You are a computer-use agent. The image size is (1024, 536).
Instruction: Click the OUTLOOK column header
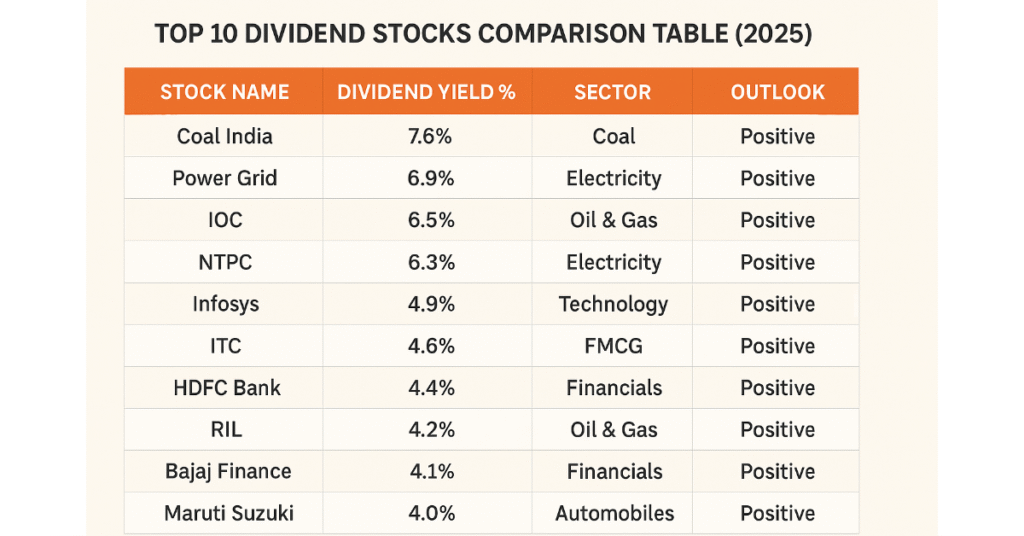point(777,92)
